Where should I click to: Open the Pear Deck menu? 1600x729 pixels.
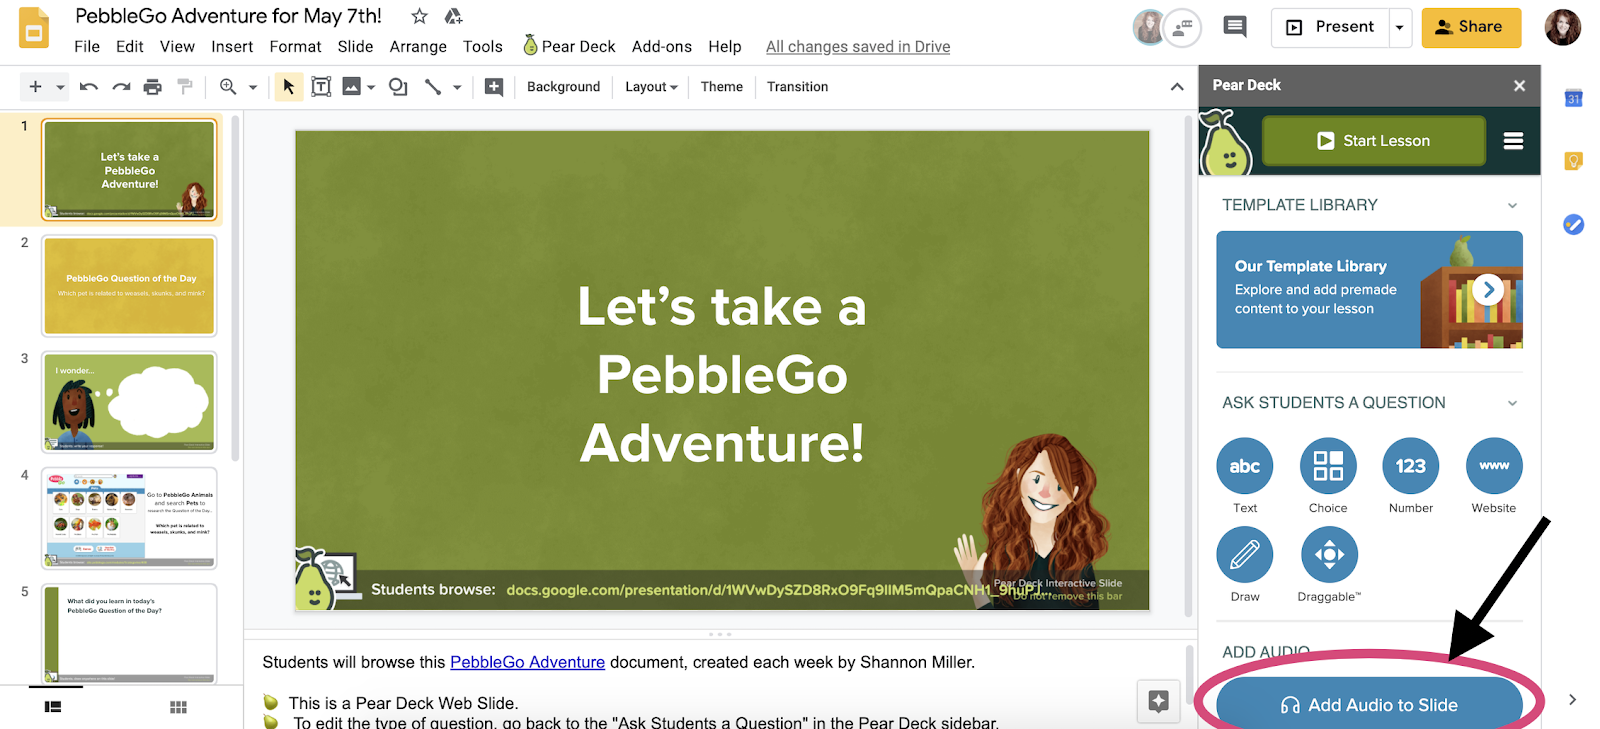pos(569,46)
